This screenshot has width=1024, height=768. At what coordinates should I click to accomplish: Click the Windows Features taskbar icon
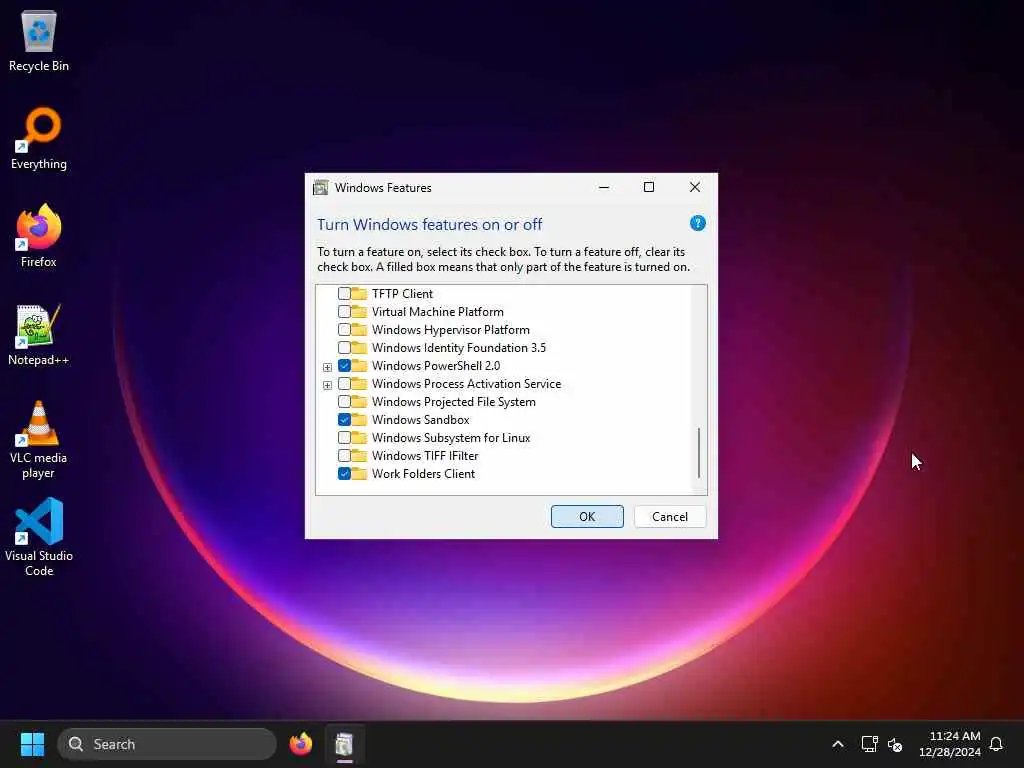(x=344, y=744)
